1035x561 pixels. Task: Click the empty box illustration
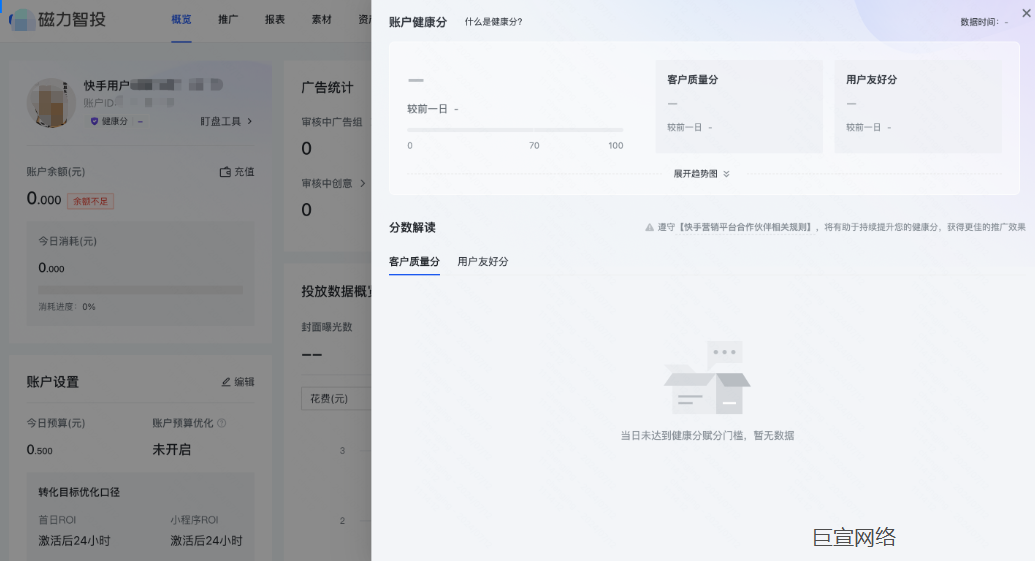707,378
